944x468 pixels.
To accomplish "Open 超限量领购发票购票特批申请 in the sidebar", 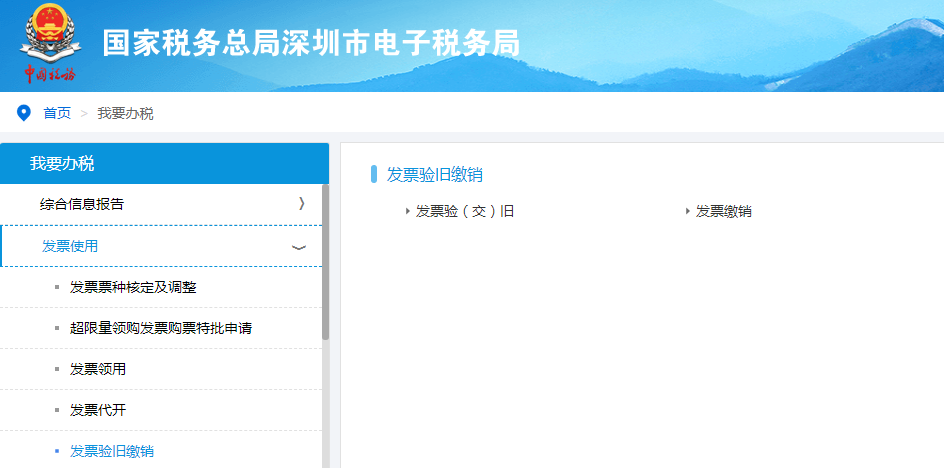I will (167, 328).
